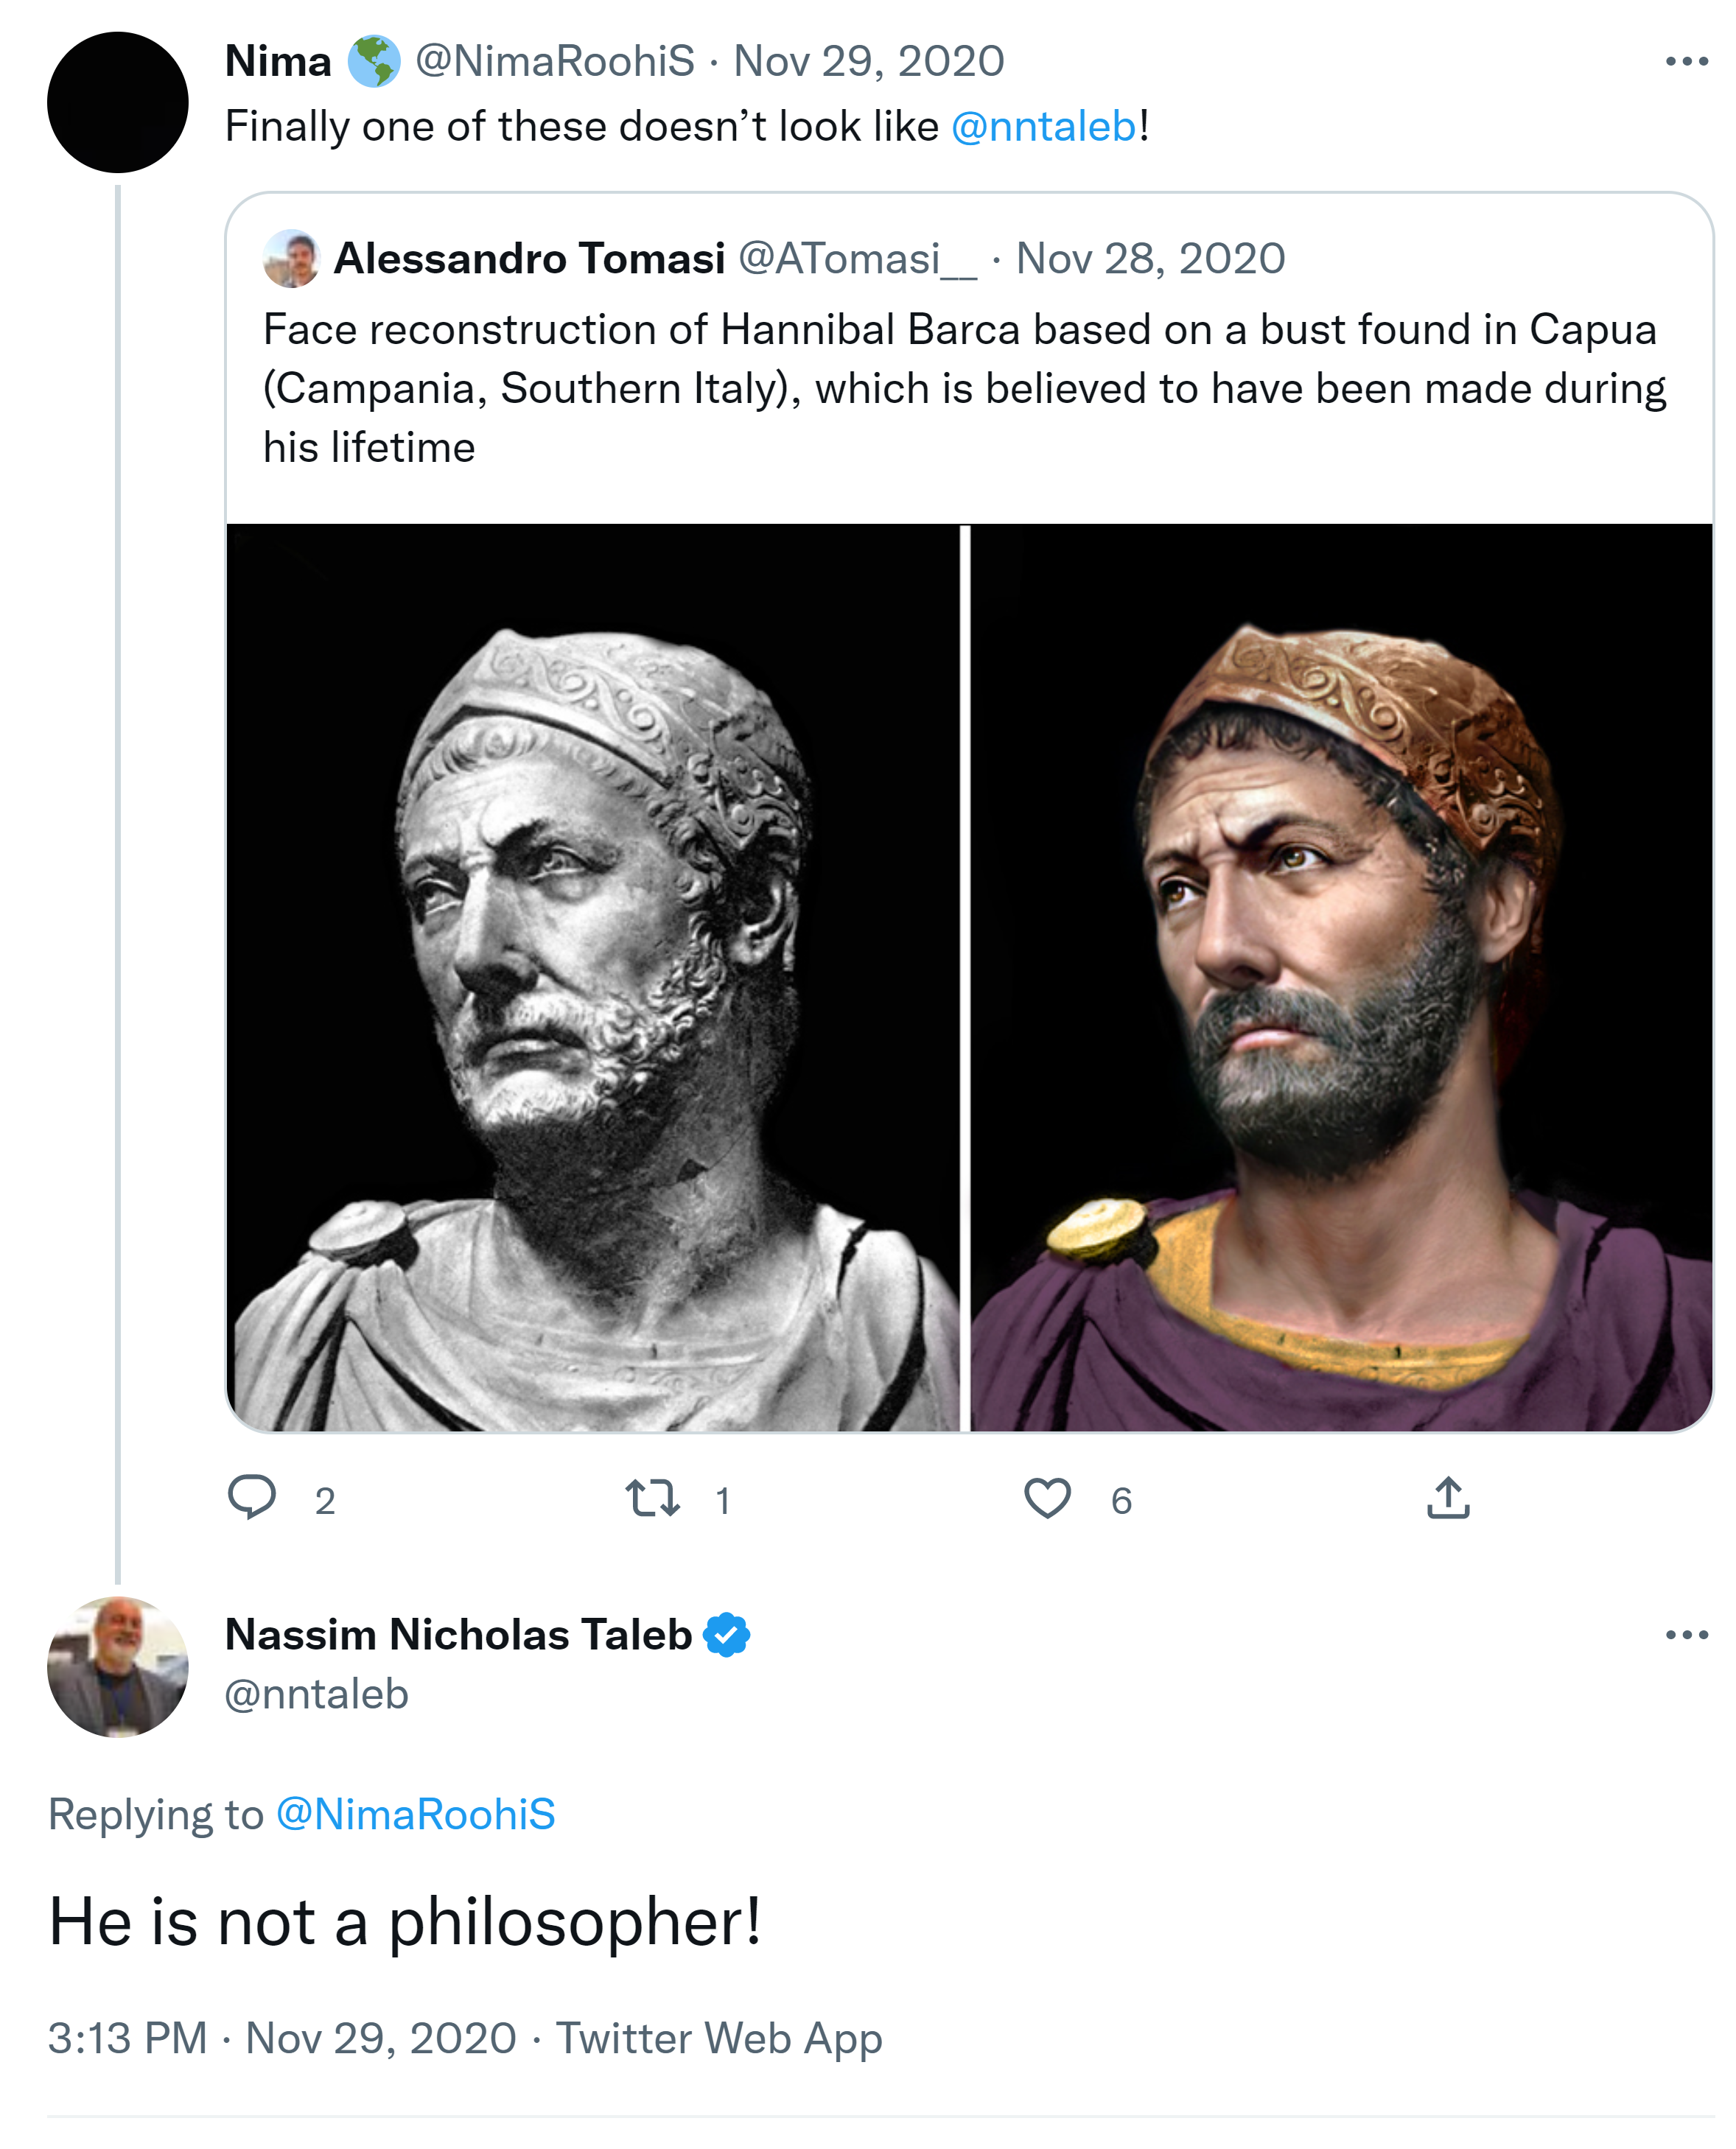Open Nassim Taleb's profile photo
Image resolution: width=1736 pixels, height=2149 pixels.
pyautogui.click(x=118, y=1667)
